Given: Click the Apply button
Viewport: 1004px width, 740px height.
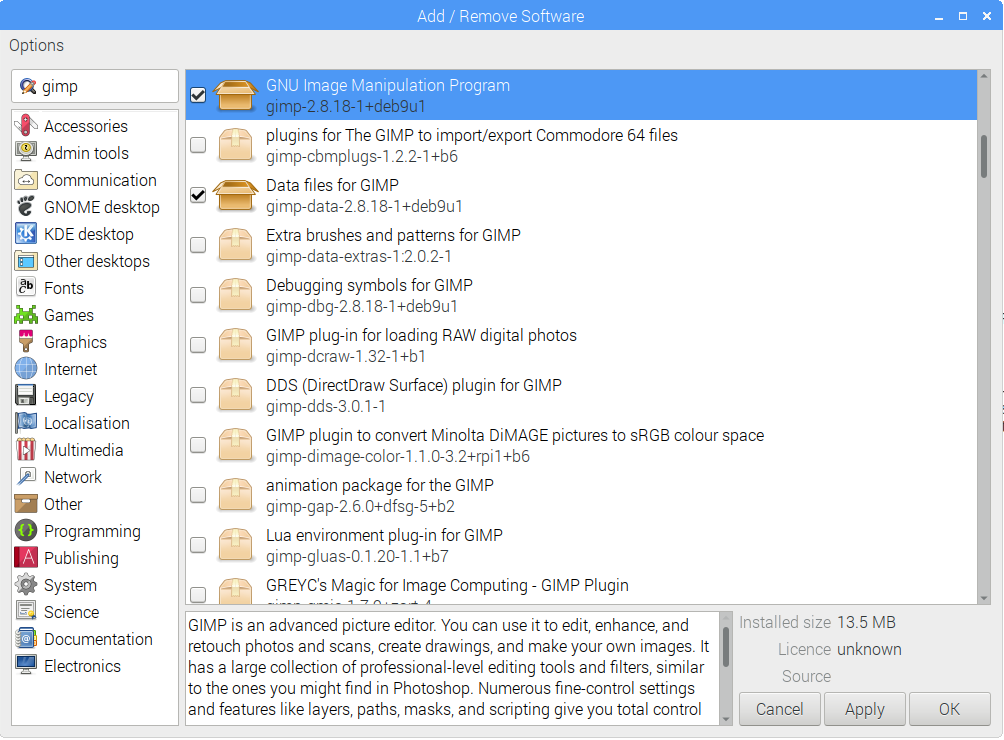Looking at the screenshot, I should [864, 709].
